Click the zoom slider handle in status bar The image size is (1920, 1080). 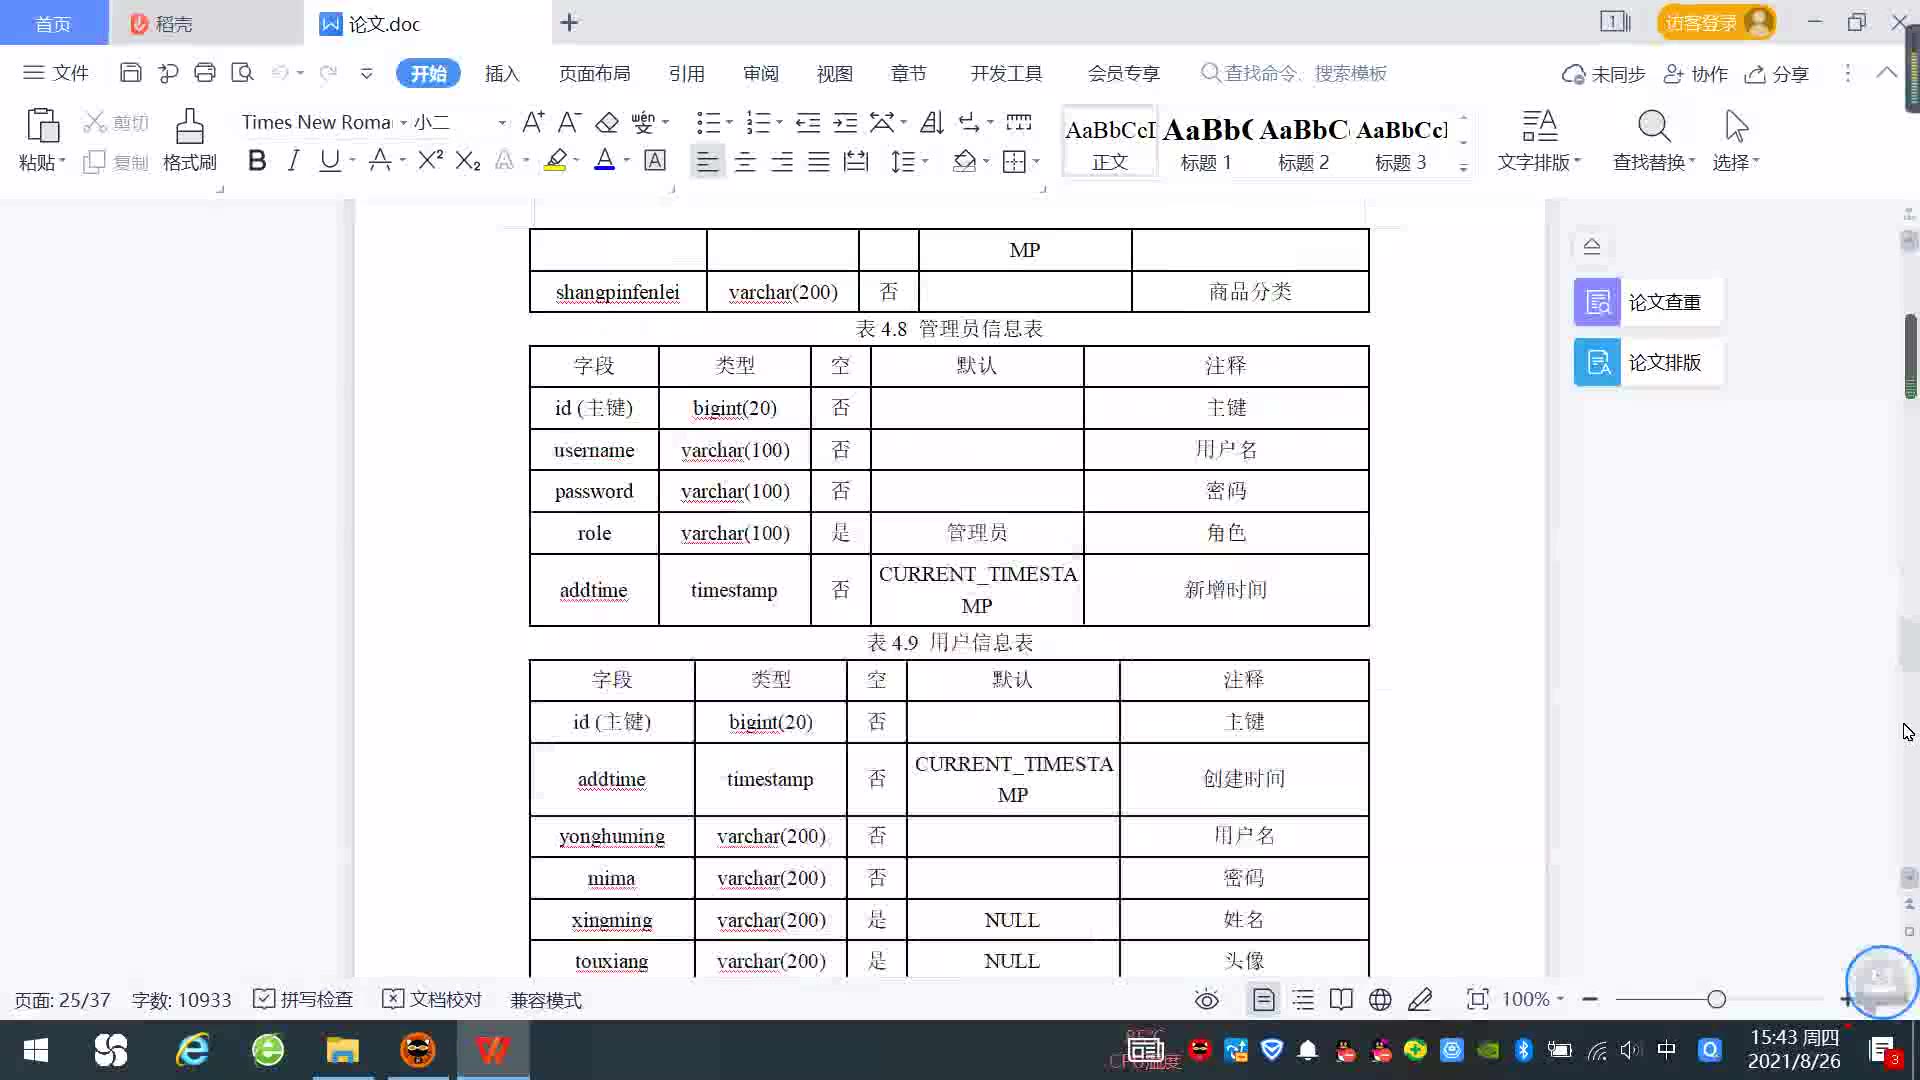pyautogui.click(x=1716, y=1000)
